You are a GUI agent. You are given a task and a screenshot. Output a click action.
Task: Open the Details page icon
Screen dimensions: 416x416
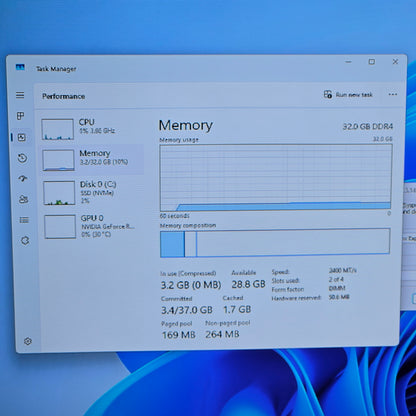pyautogui.click(x=24, y=220)
